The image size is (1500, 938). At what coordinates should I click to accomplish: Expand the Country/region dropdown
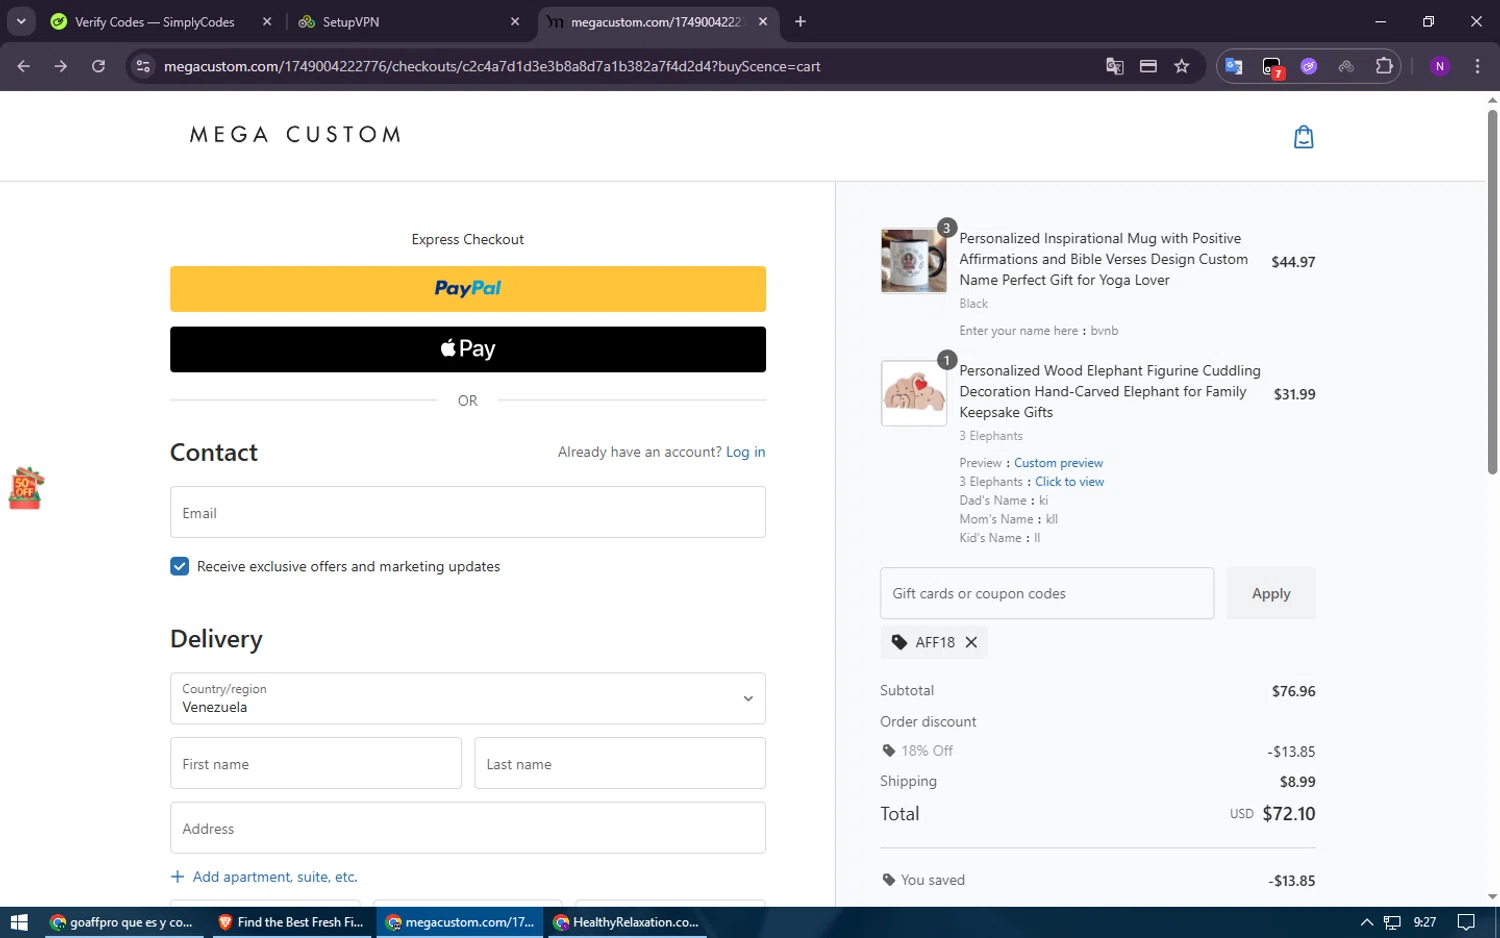click(468, 698)
